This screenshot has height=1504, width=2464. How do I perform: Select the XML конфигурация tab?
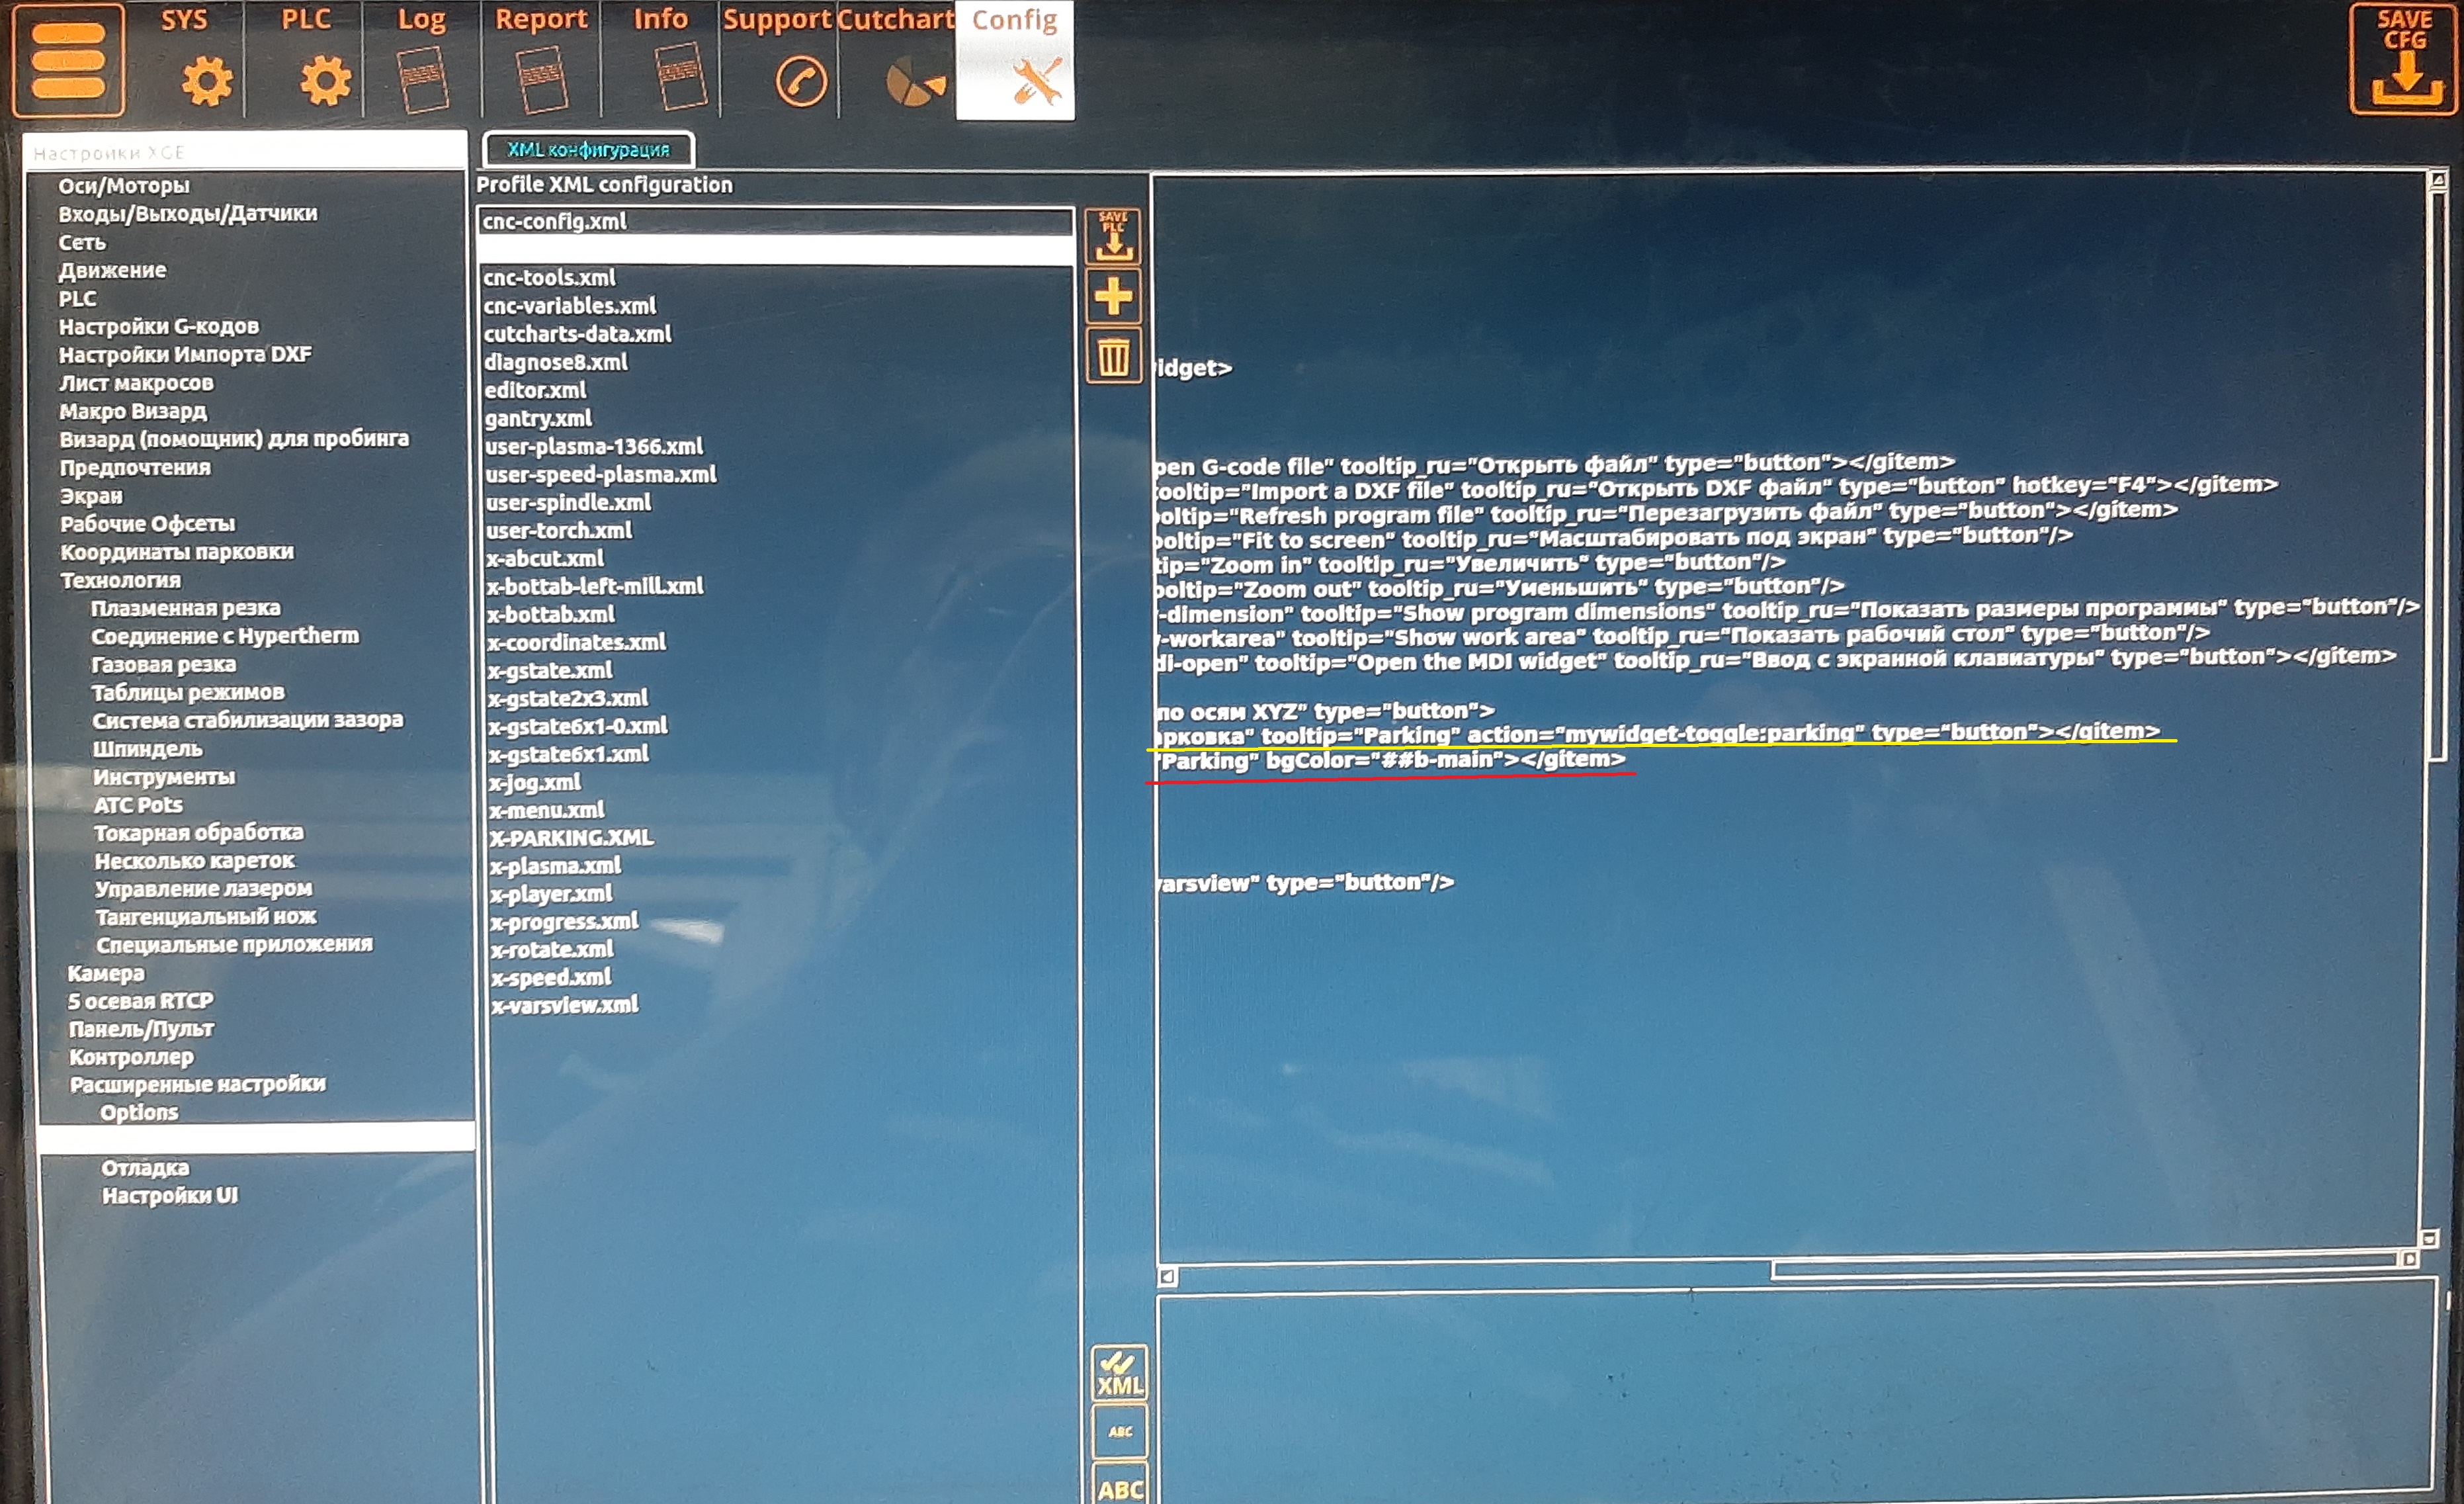click(x=588, y=150)
